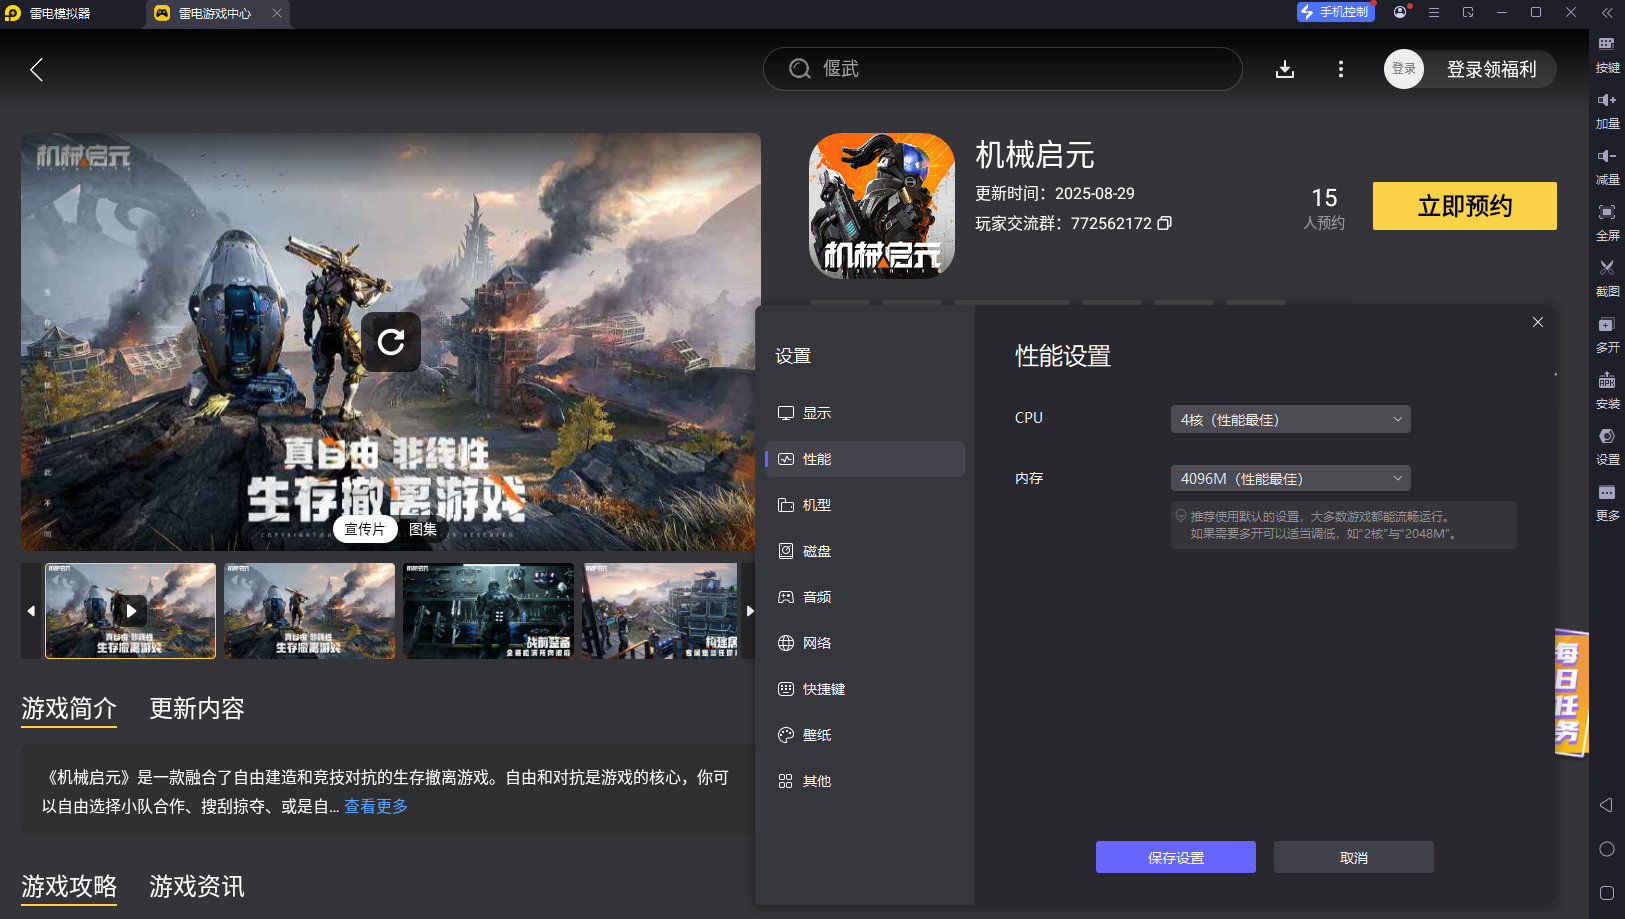Open the memory (内存) size dropdown
Viewport: 1625px width, 919px height.
[1290, 479]
